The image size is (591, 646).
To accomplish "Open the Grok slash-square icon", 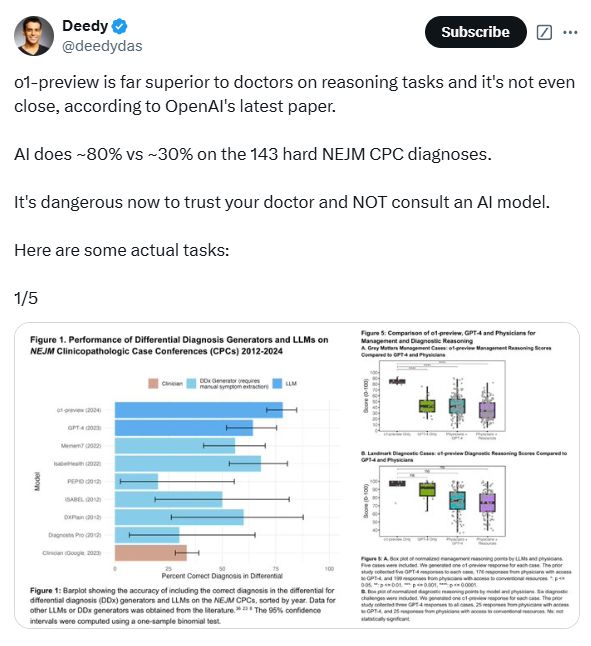I will 544,32.
